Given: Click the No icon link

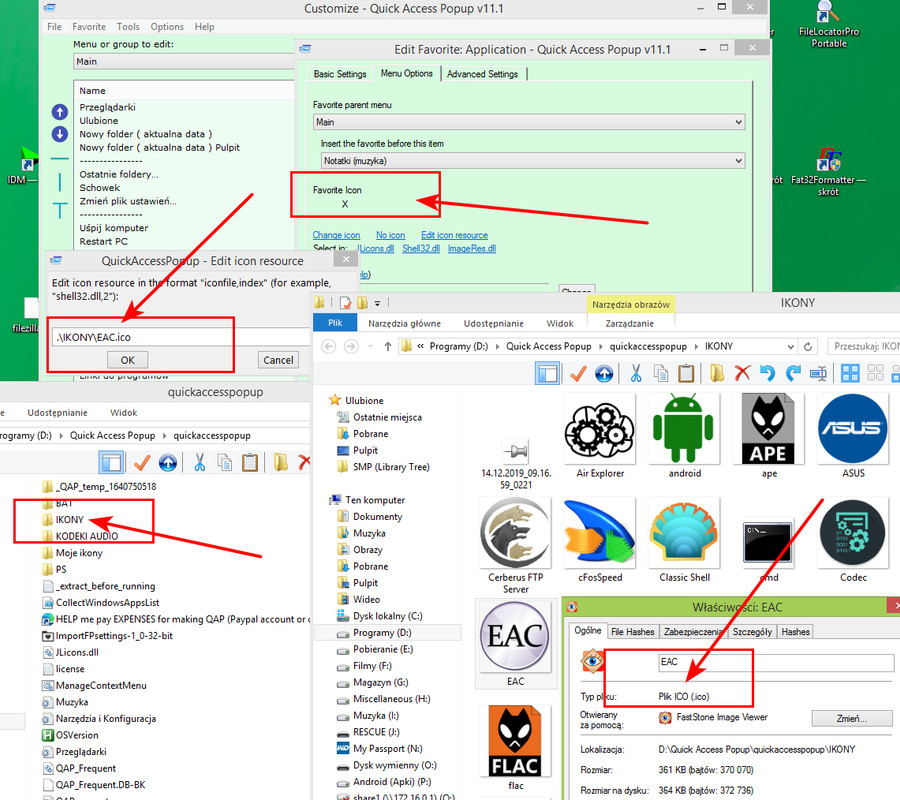Looking at the screenshot, I should (390, 235).
